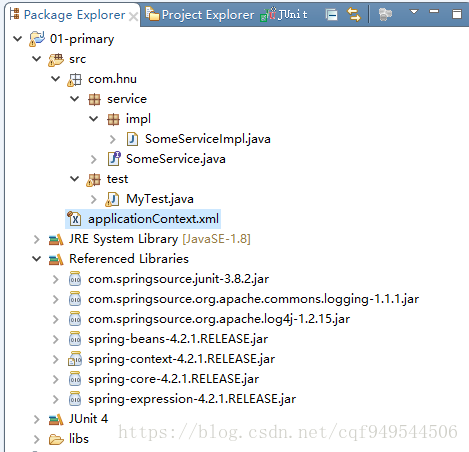Viewport: 469px width, 452px height.
Task: Select spring-context-4.2.1.RELEASE.jar label
Action: tap(181, 359)
